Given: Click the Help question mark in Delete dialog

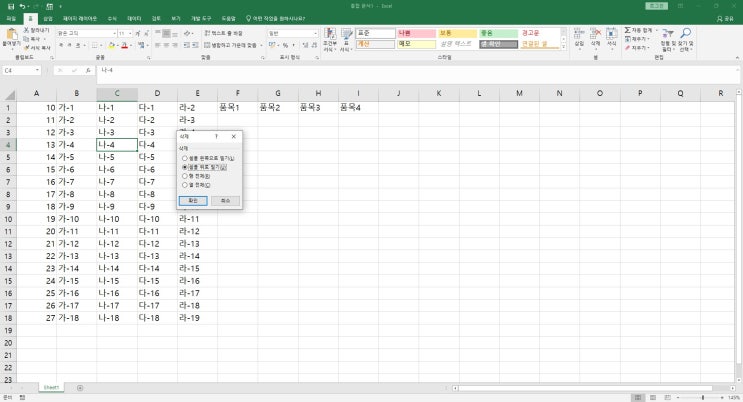Looking at the screenshot, I should pyautogui.click(x=216, y=137).
